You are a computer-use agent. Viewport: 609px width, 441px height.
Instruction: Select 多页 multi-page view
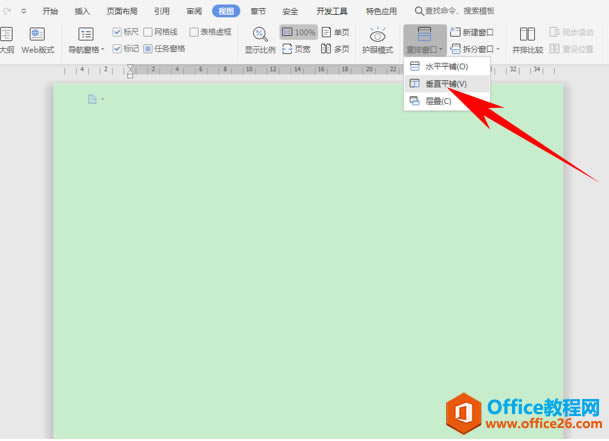point(335,49)
